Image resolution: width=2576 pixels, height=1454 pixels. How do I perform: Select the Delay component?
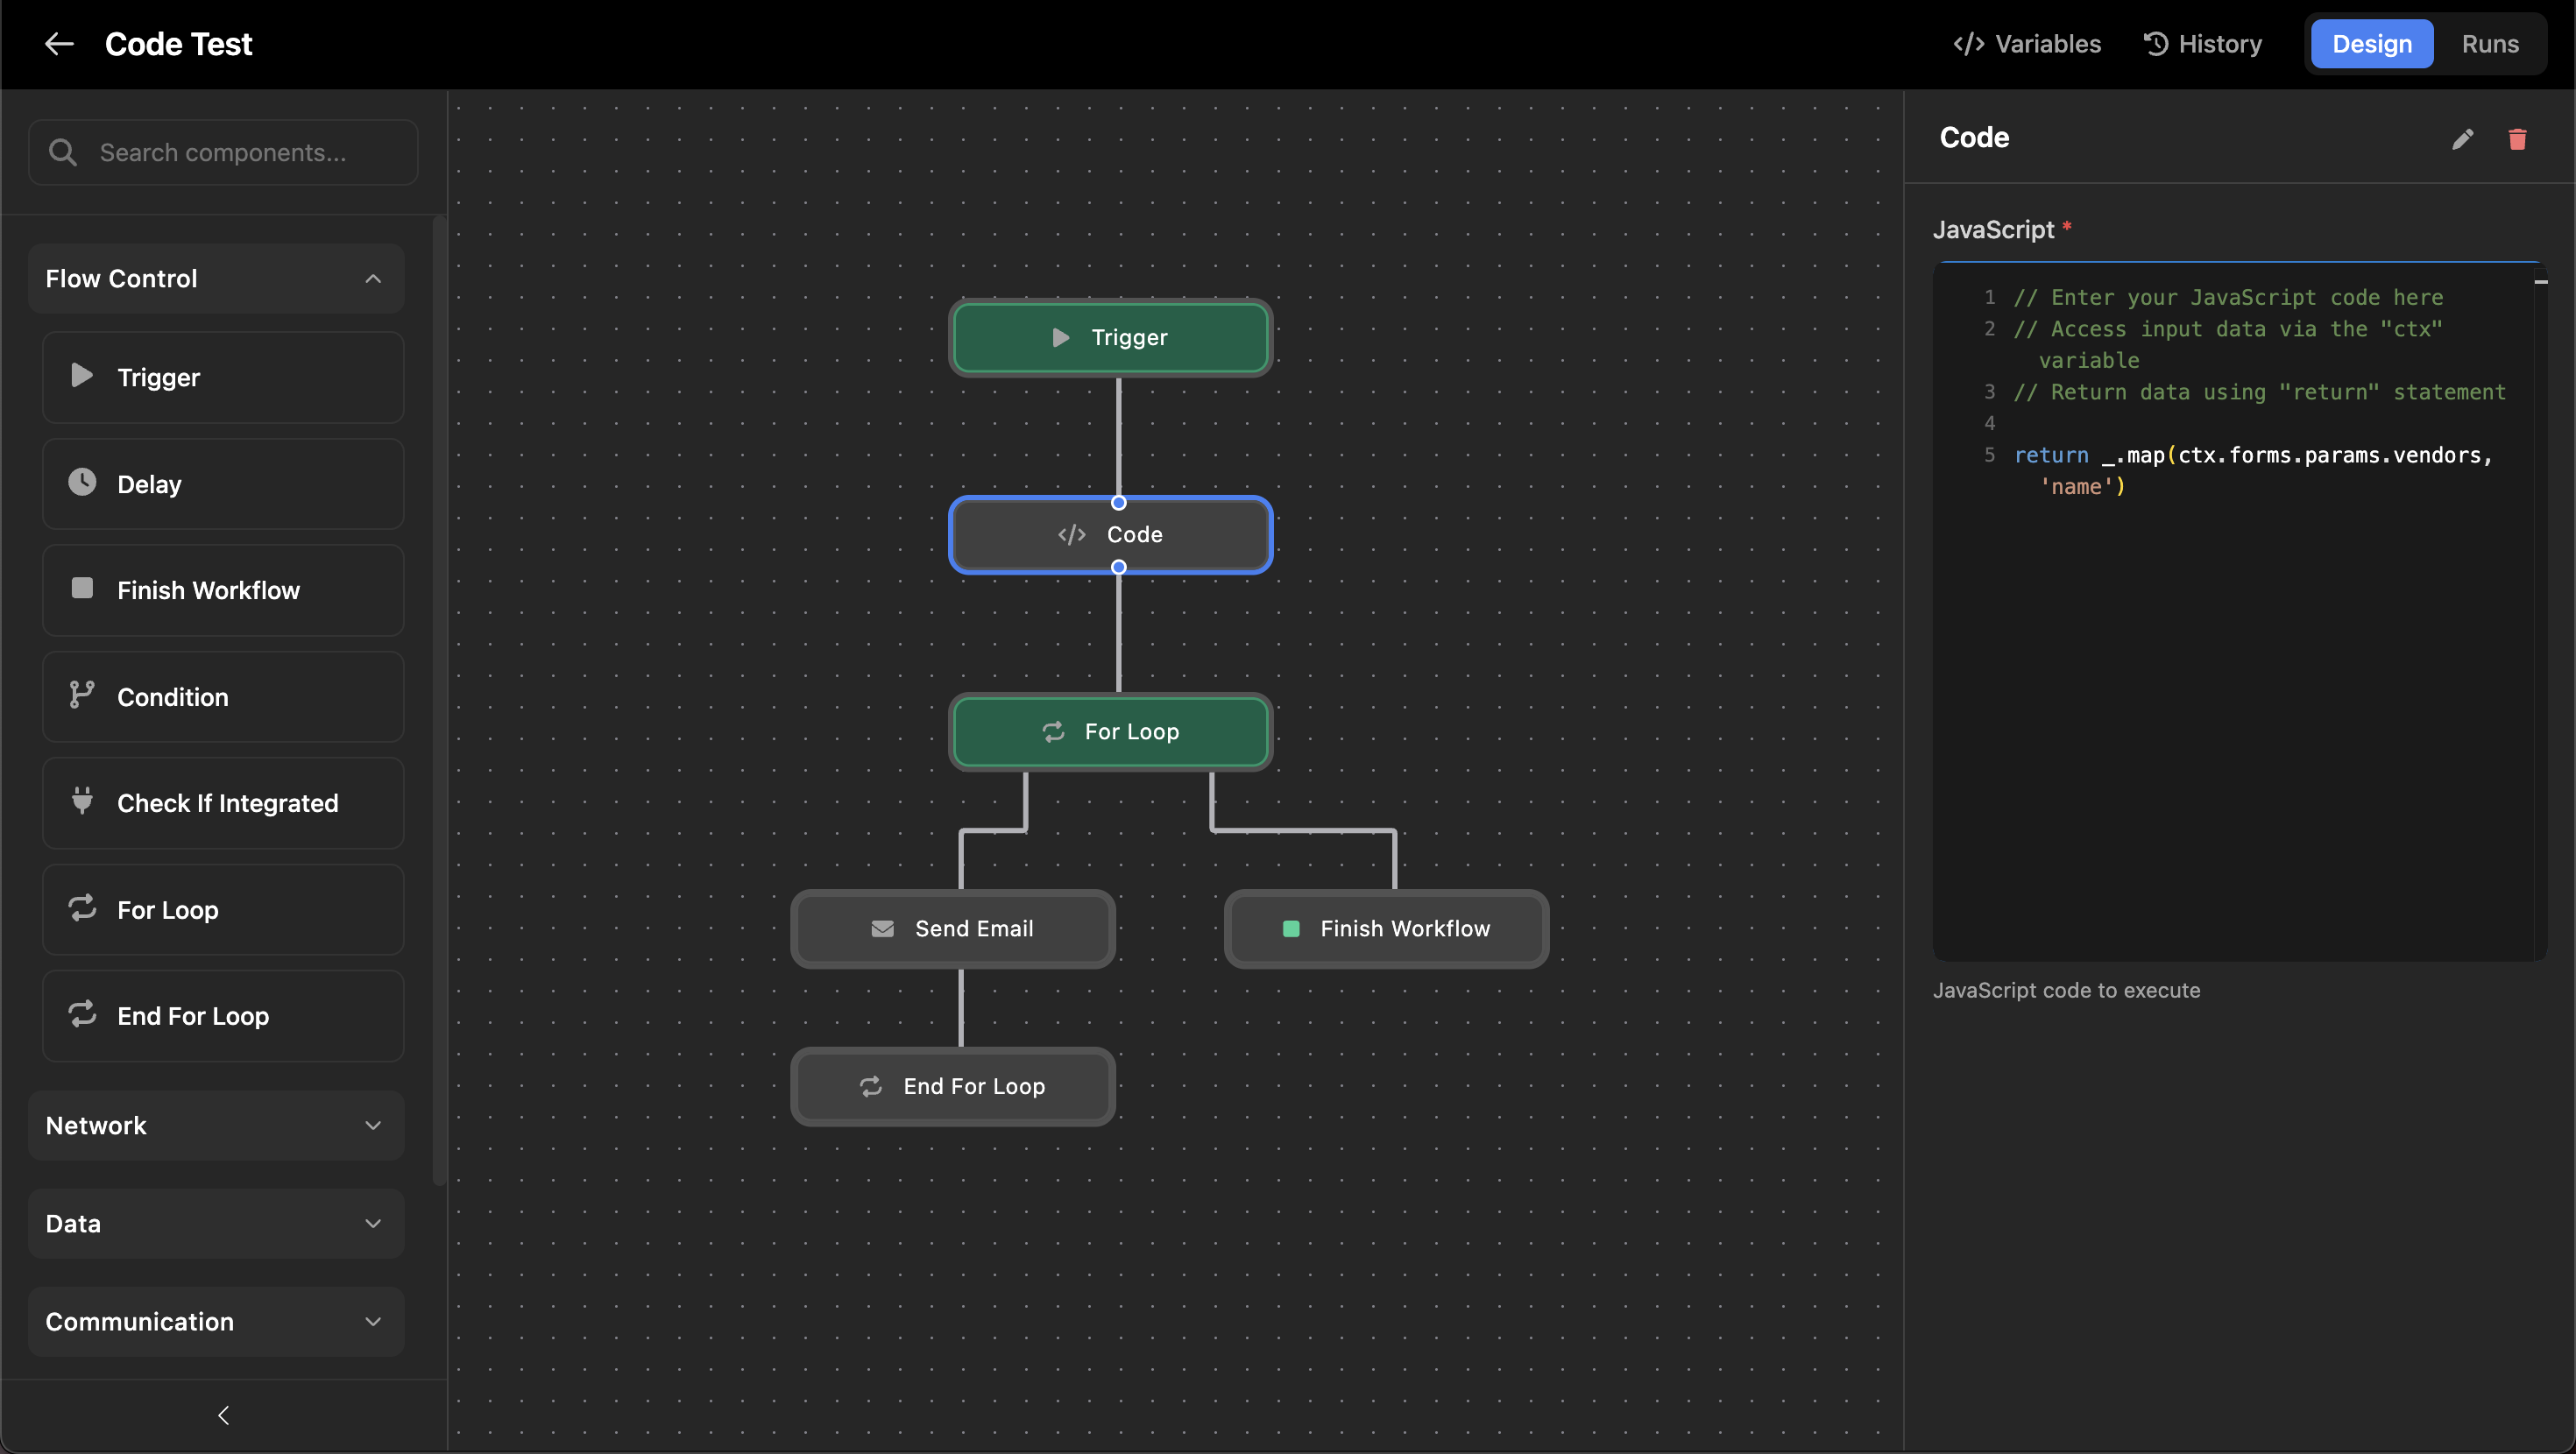(x=223, y=484)
